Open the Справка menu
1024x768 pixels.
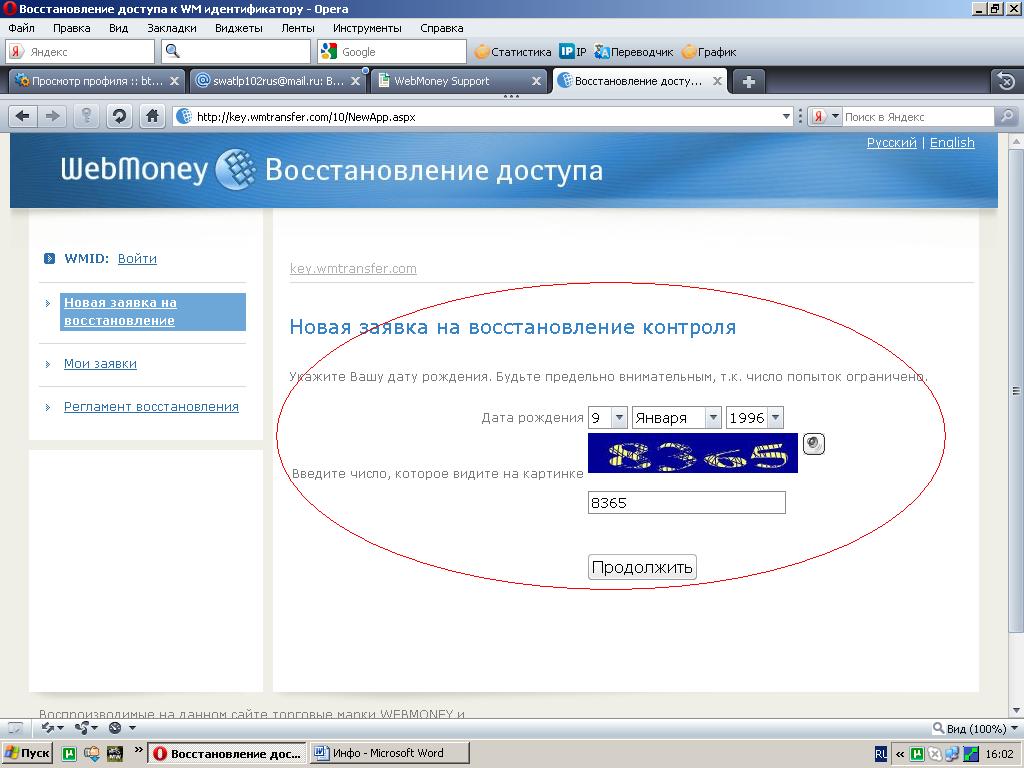441,28
